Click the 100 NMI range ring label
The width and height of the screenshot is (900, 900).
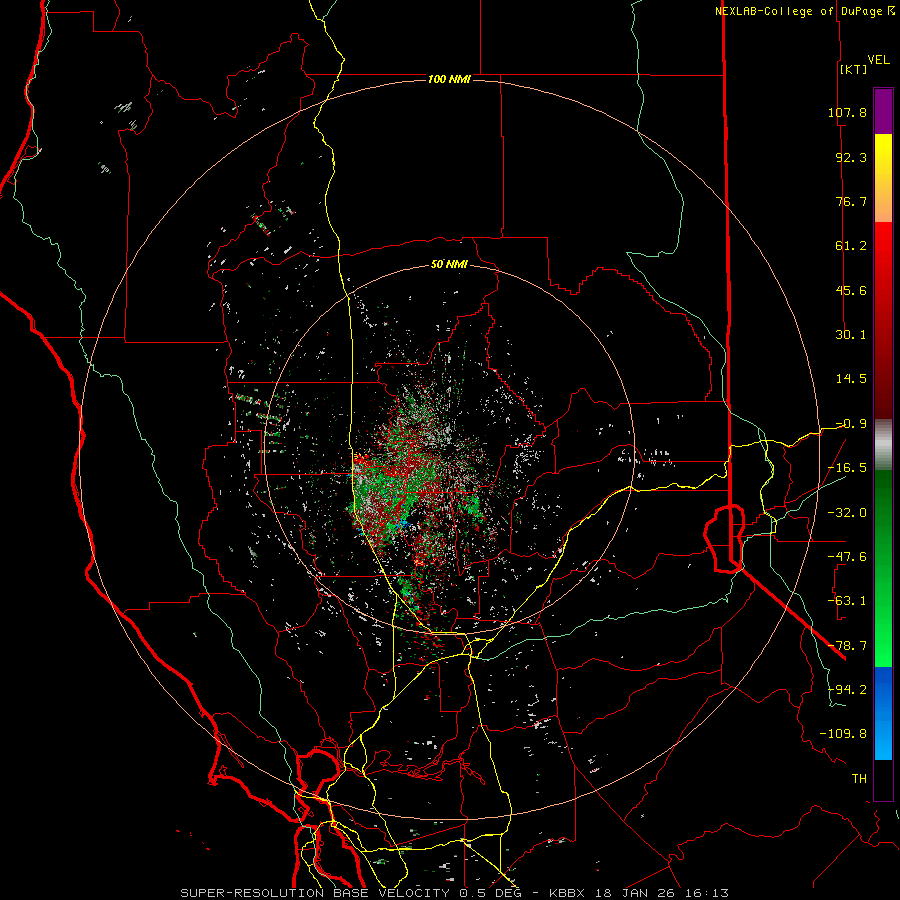pos(449,79)
